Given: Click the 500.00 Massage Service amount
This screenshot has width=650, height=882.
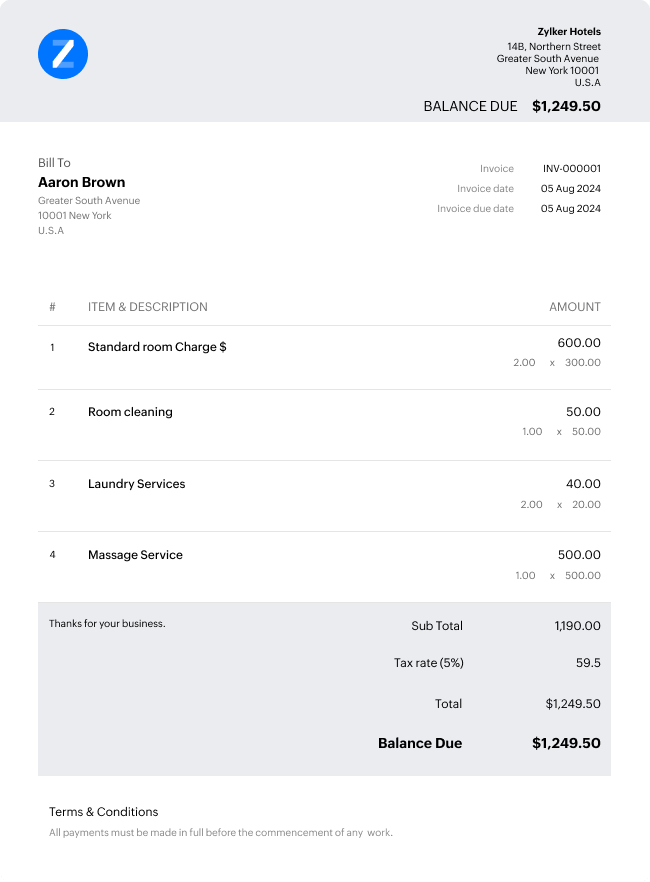Looking at the screenshot, I should 579,555.
